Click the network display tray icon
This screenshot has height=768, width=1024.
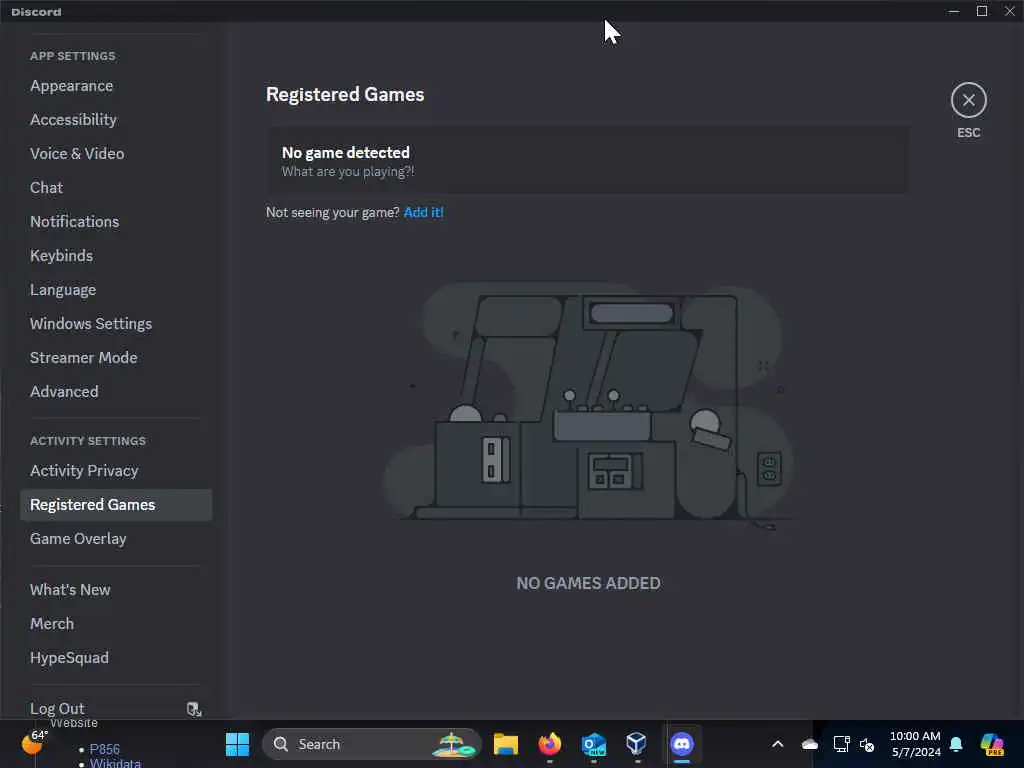(x=841, y=744)
